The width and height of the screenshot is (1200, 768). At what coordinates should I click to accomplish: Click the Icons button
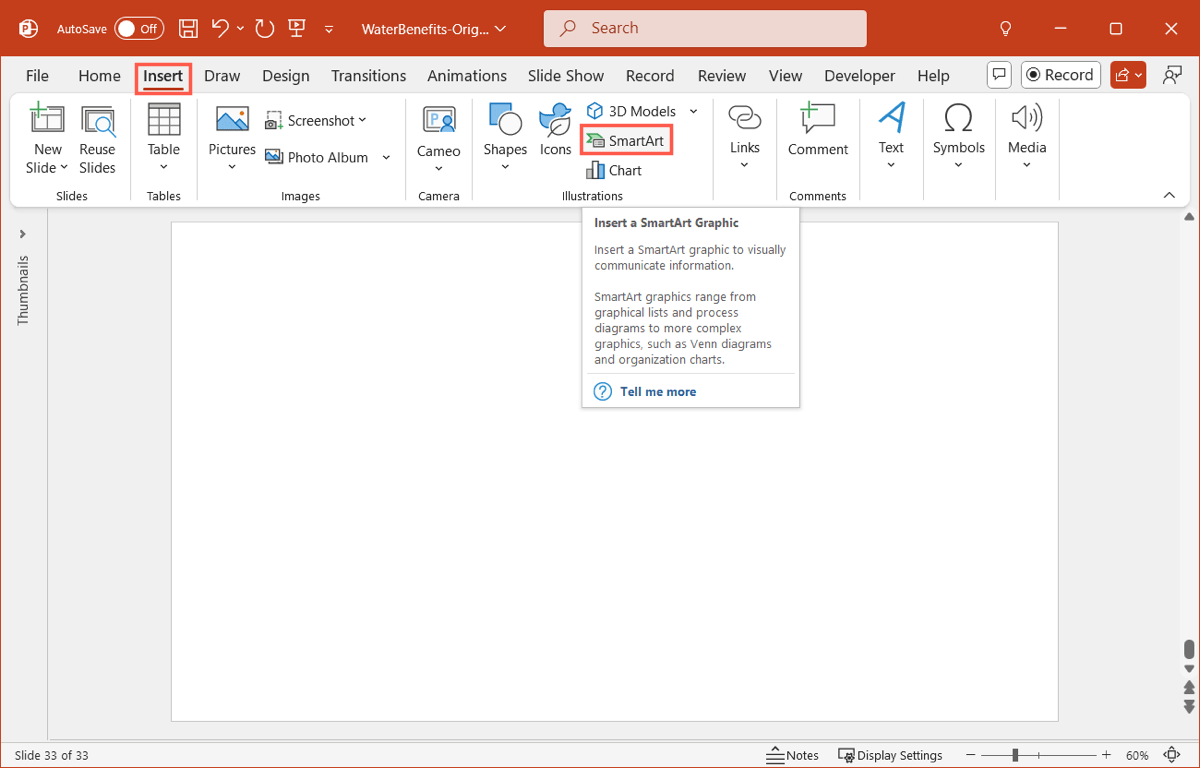point(555,130)
